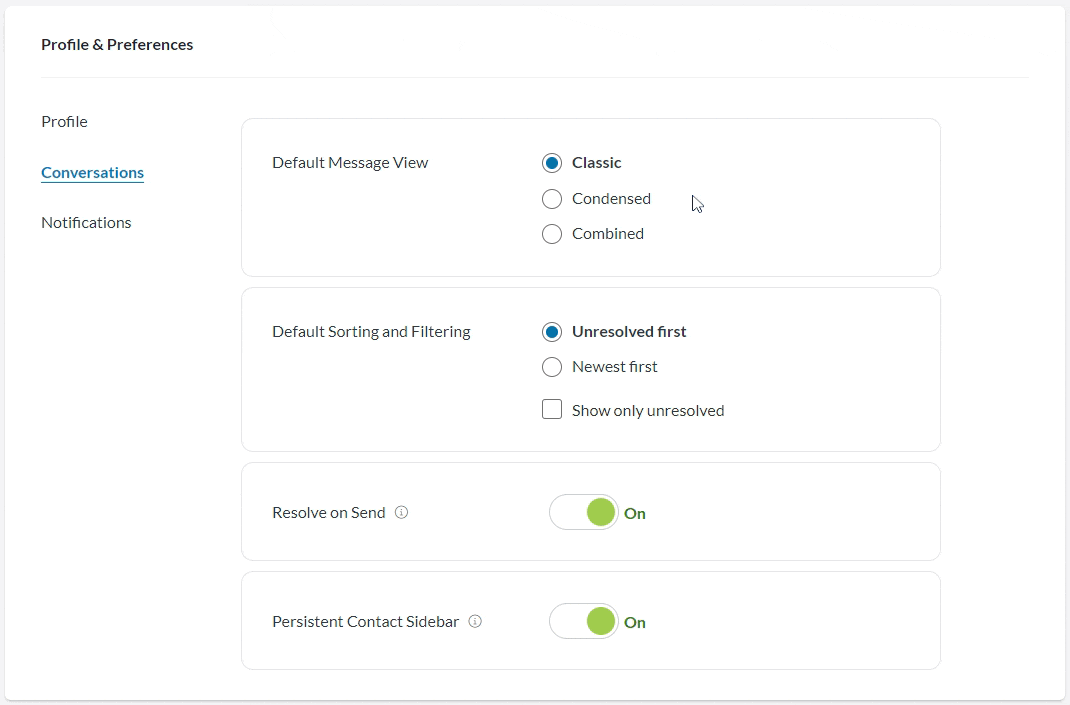
Task: Choose the Condensed message view option
Action: pyautogui.click(x=552, y=198)
